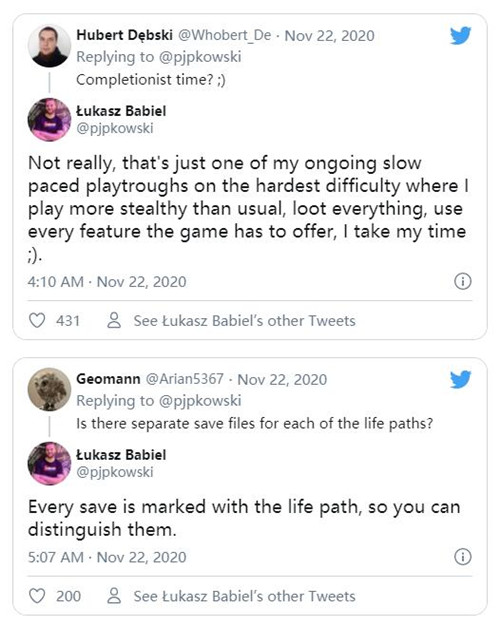Click Twitter bird logo in first tweet
500x626 pixels.
460,36
